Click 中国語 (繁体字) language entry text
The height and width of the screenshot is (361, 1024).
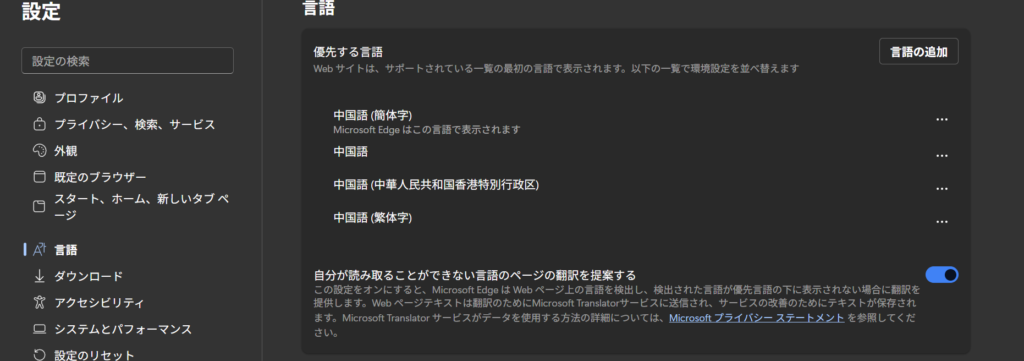tap(372, 217)
